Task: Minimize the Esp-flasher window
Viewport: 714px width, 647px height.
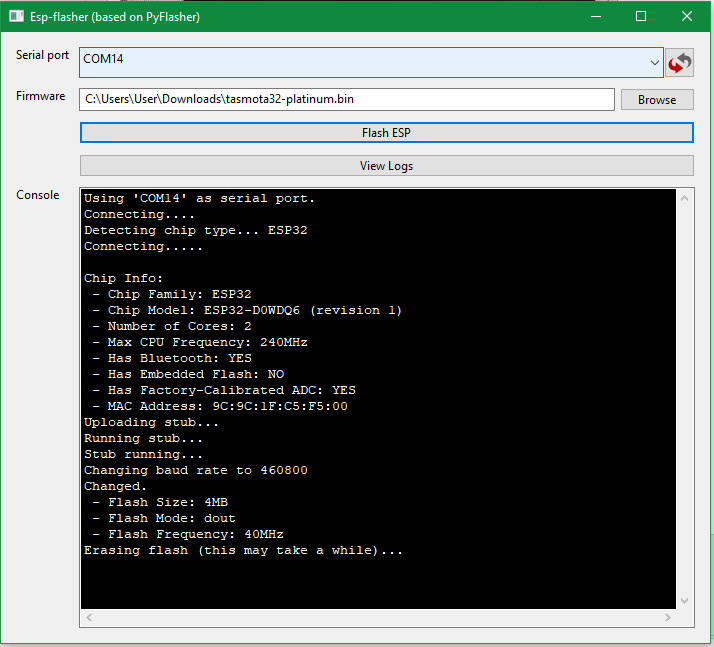Action: pos(596,16)
